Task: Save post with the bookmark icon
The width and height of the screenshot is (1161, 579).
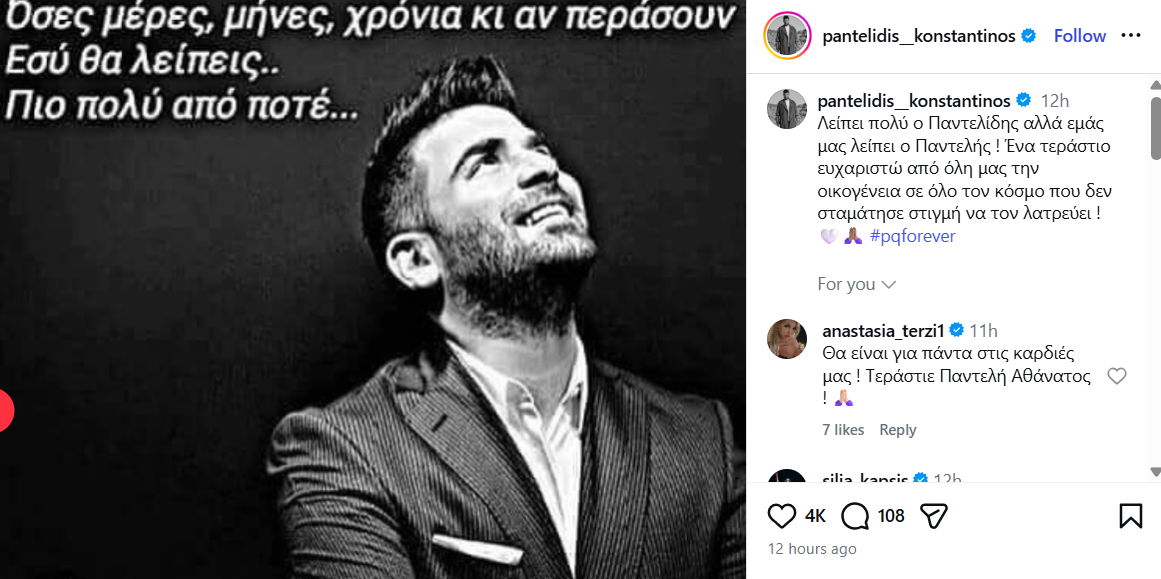Action: [x=1130, y=516]
